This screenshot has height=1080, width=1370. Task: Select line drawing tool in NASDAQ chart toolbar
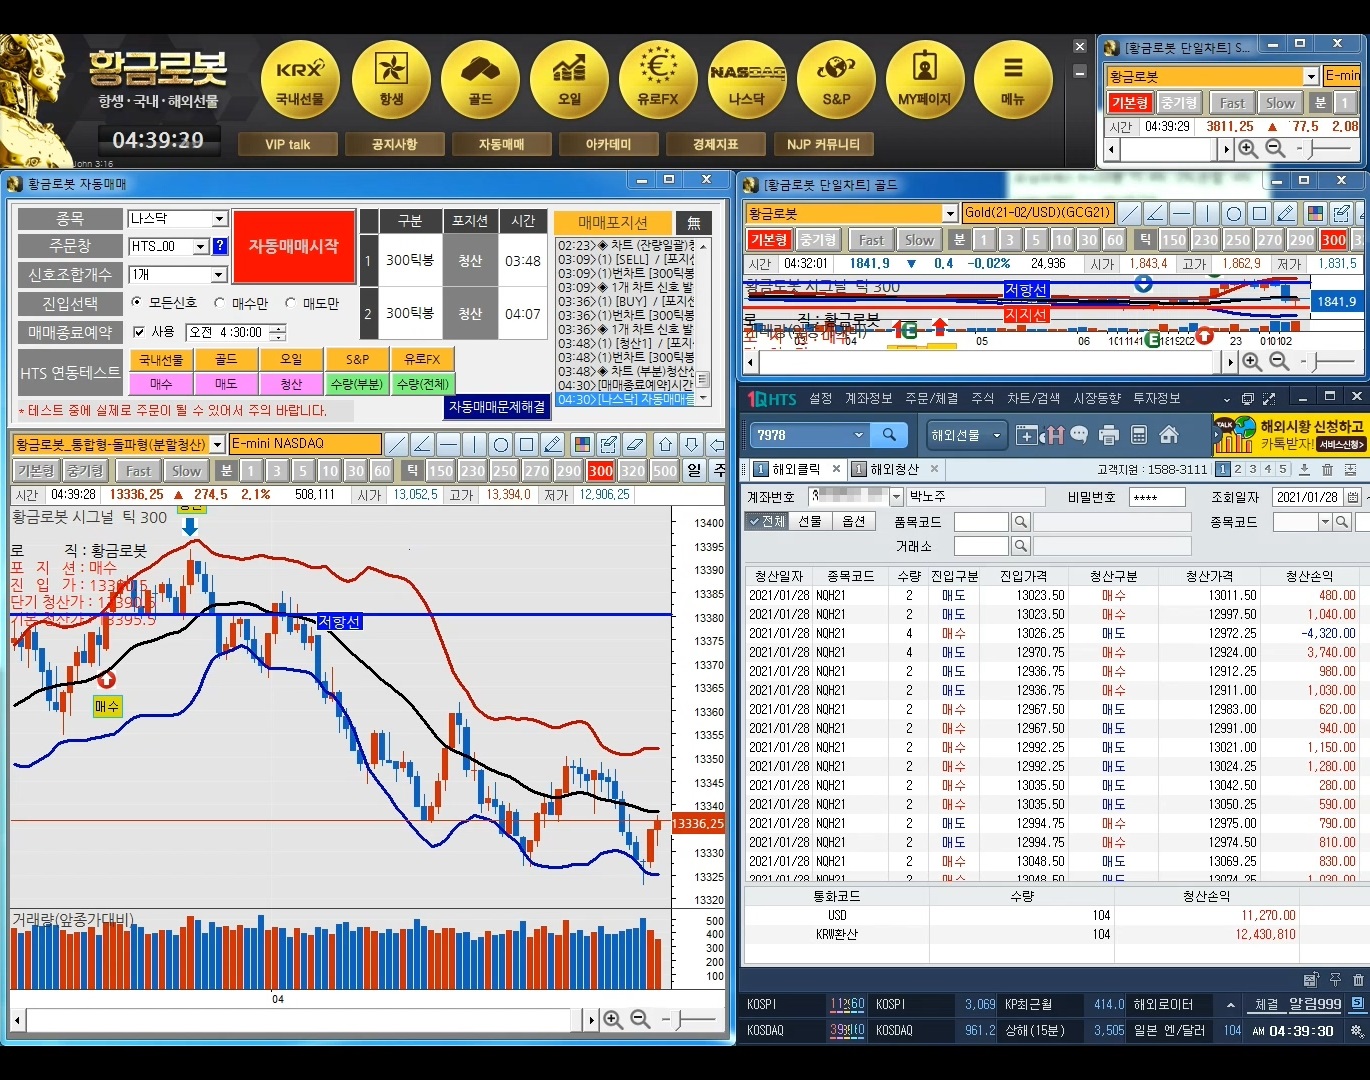click(x=397, y=444)
